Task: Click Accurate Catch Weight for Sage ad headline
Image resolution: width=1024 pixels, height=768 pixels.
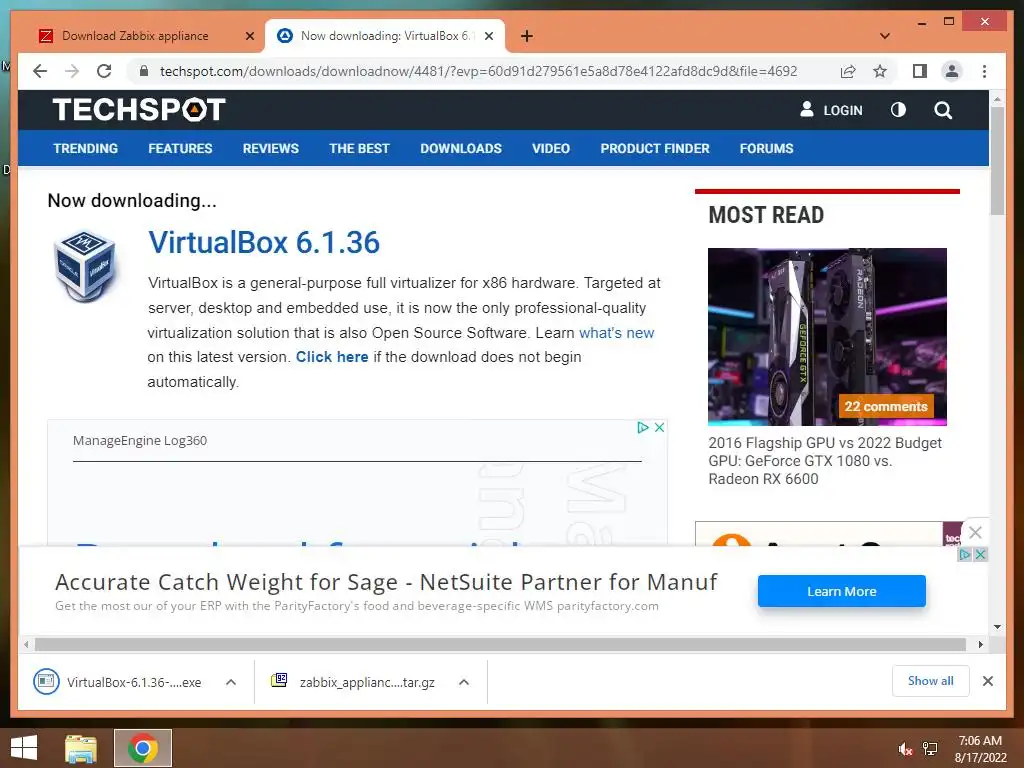Action: pos(386,581)
